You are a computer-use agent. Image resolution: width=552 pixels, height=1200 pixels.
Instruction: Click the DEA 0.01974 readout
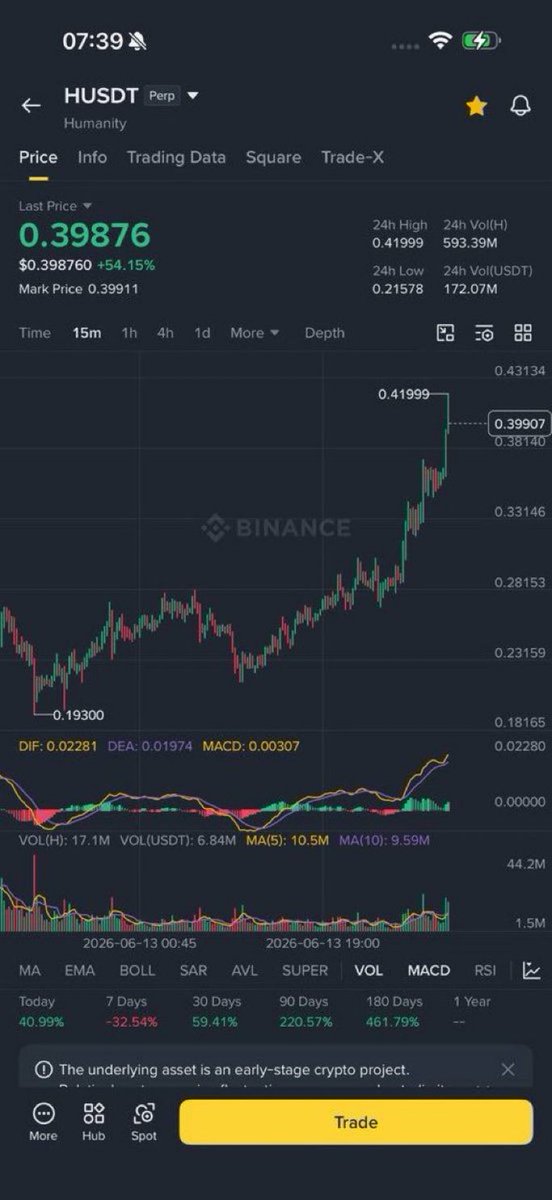pyautogui.click(x=150, y=746)
